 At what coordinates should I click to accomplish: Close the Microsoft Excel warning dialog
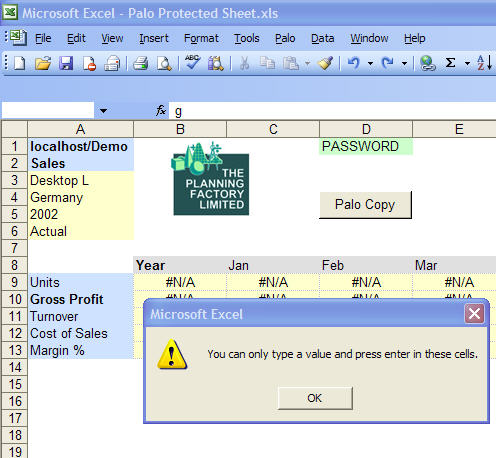(474, 313)
